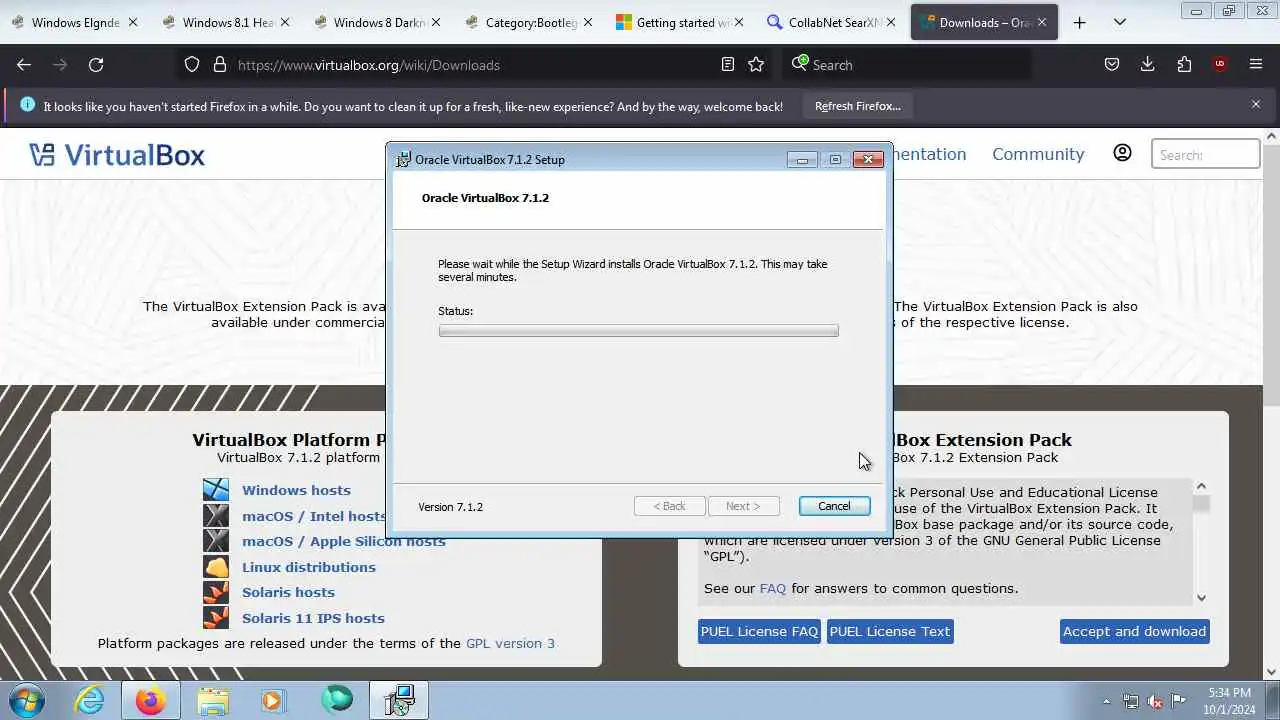Open the Windows hosts package icon

coord(216,490)
